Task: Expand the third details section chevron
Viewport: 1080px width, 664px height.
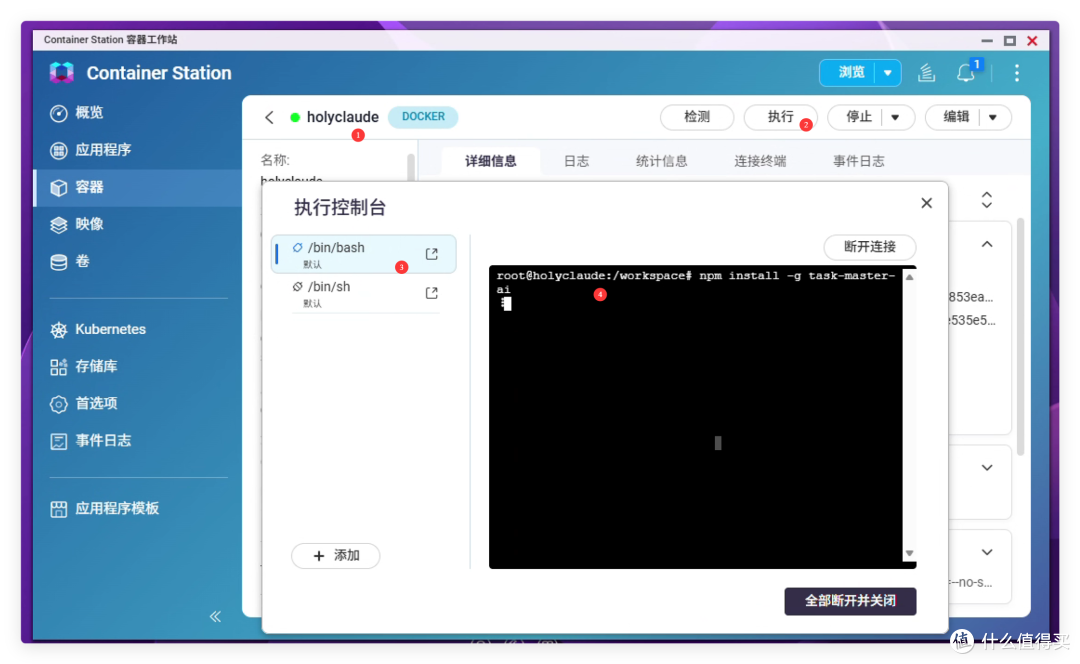Action: [x=987, y=552]
